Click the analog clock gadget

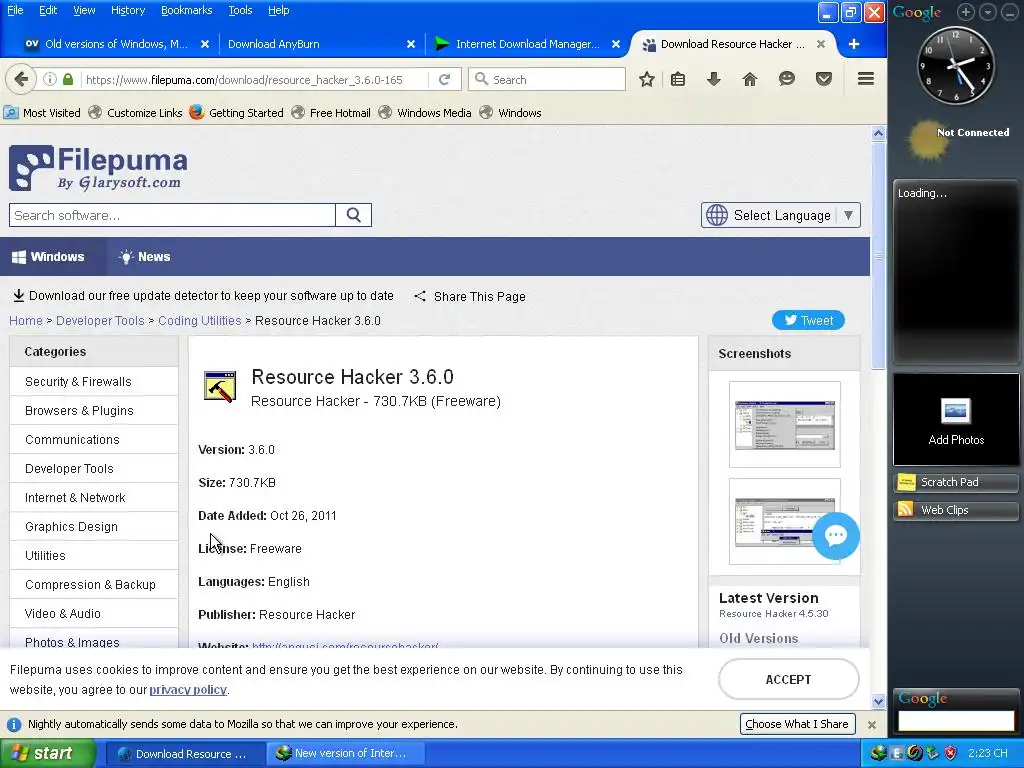(x=956, y=65)
